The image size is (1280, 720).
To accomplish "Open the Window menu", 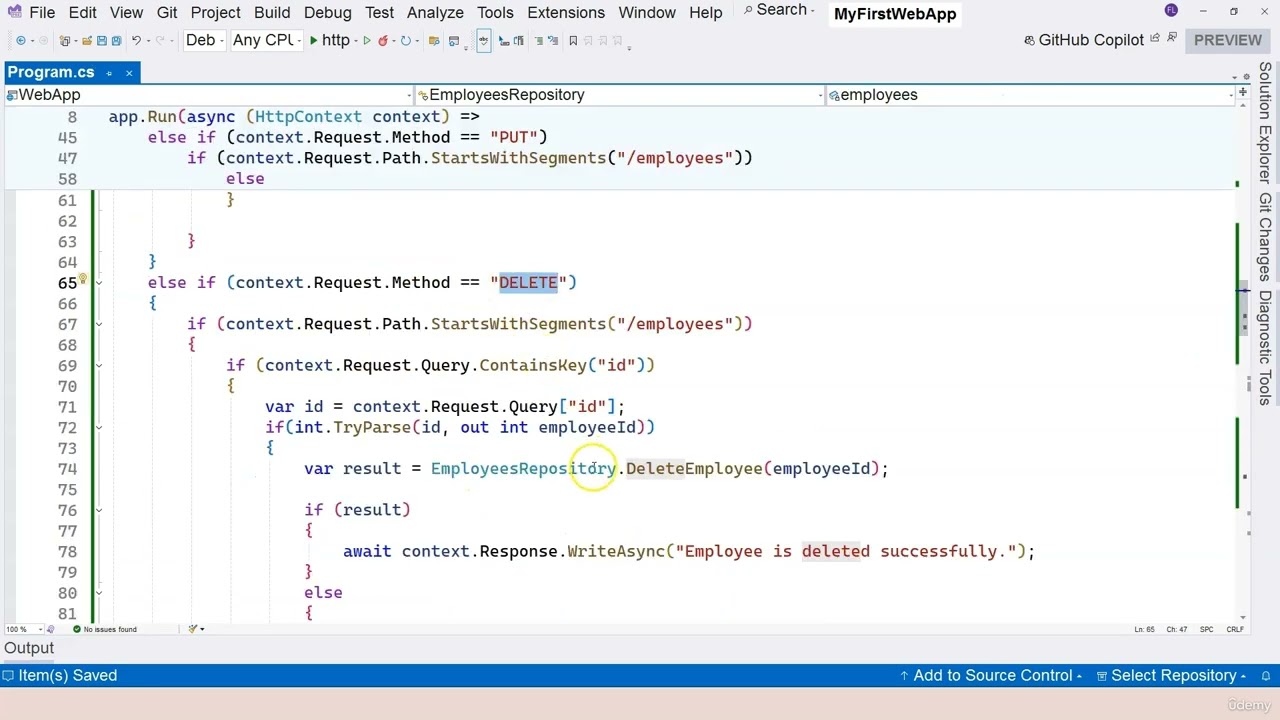I will coord(647,13).
